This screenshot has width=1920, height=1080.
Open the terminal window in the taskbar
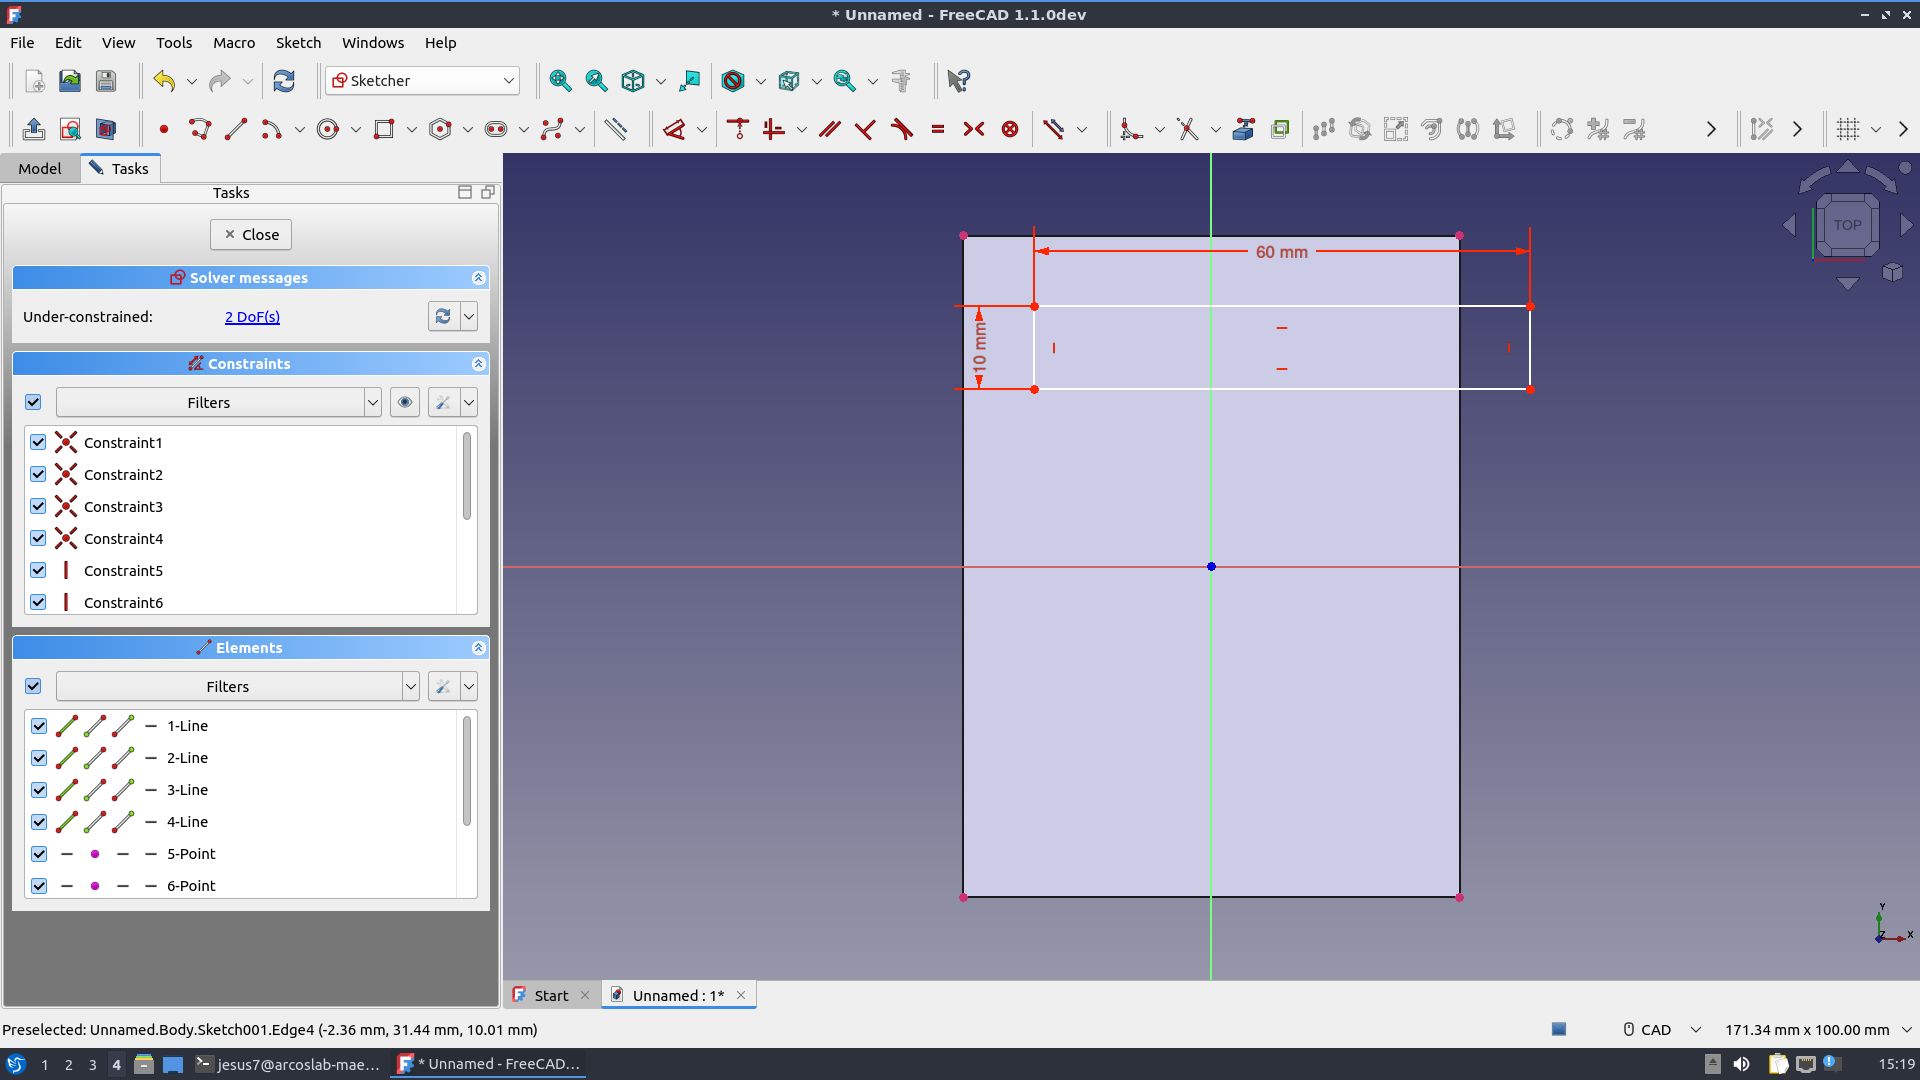[x=288, y=1065]
